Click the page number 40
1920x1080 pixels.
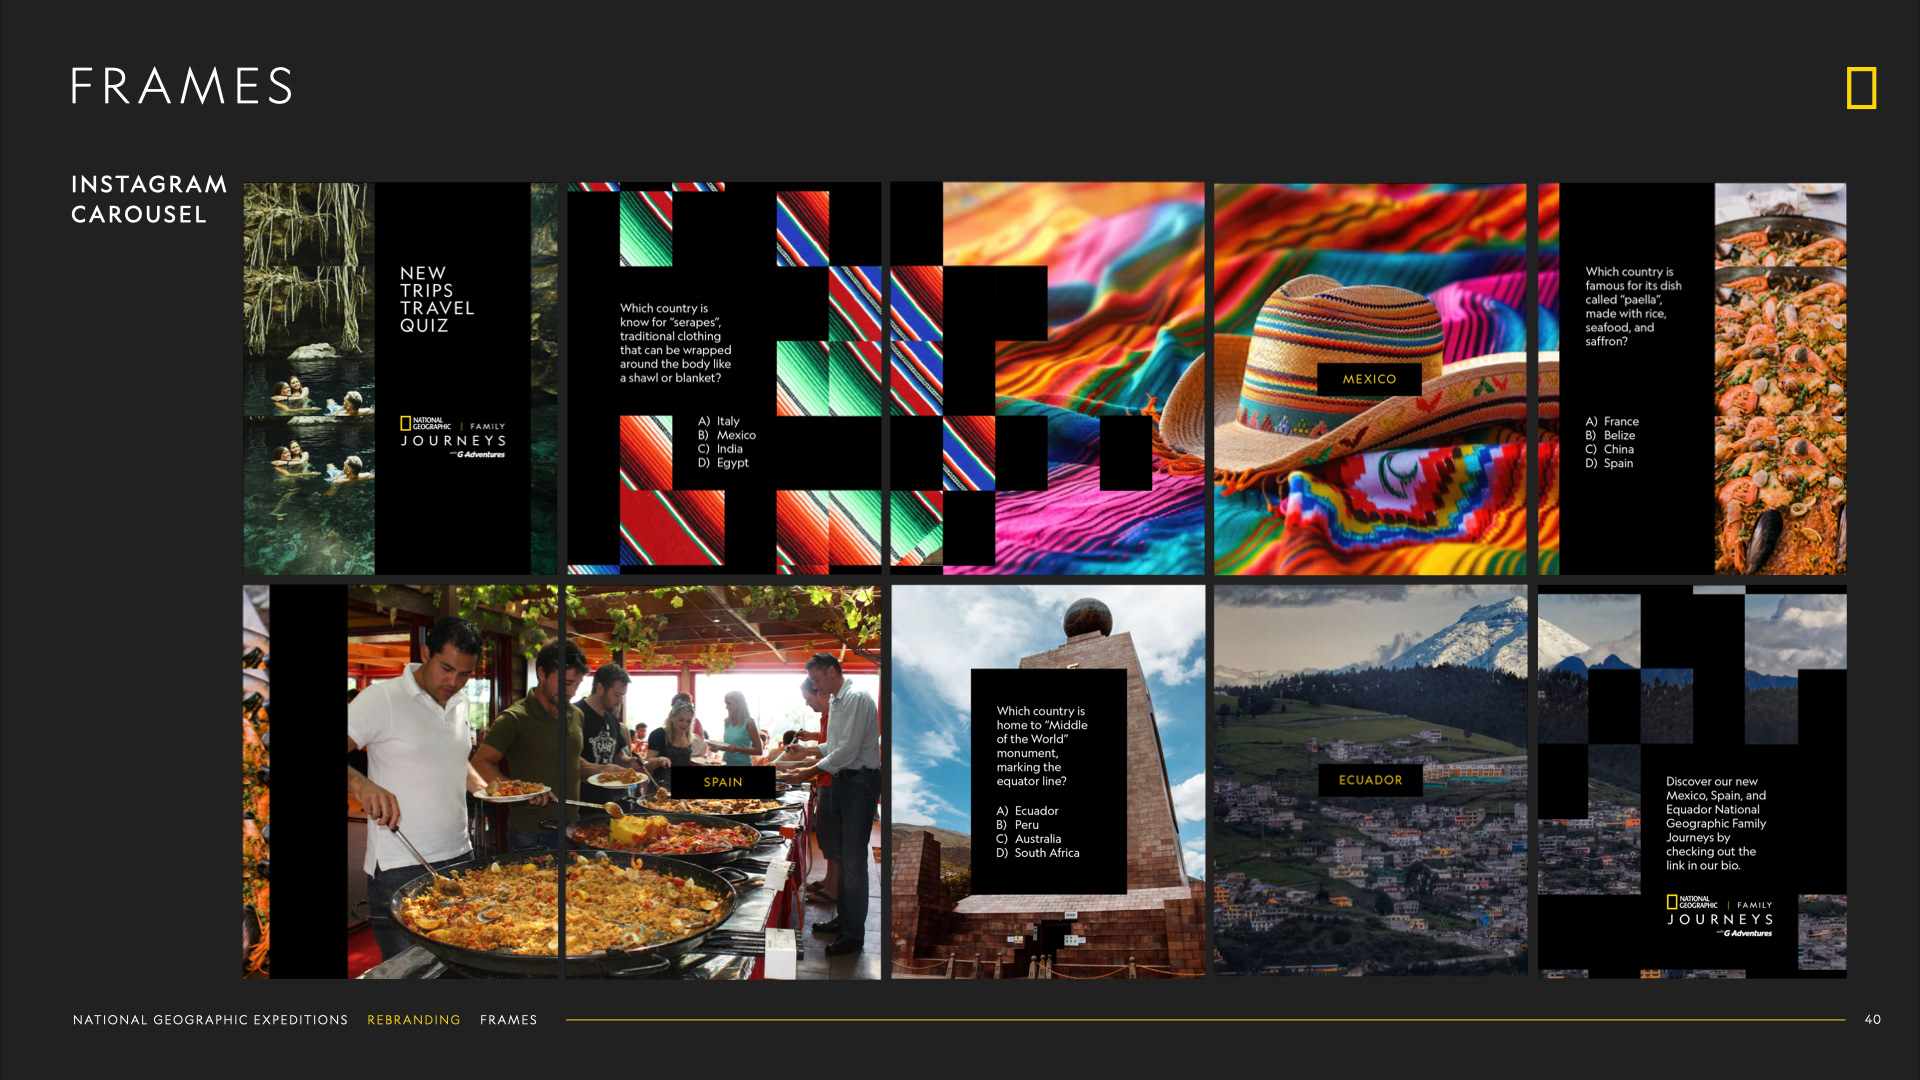click(x=1872, y=1020)
